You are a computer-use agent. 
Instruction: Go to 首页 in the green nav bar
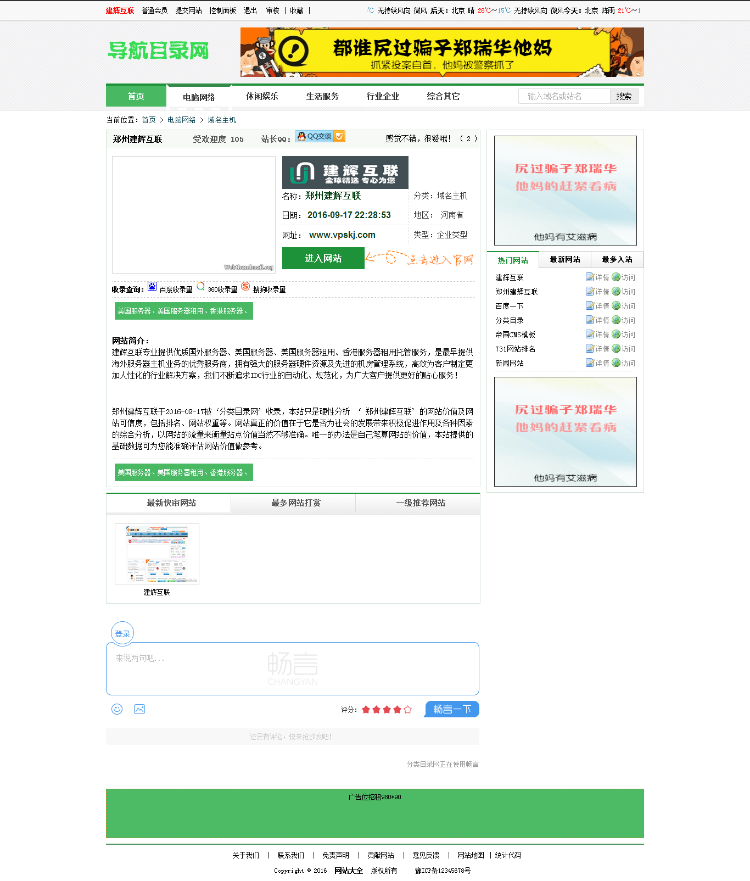(136, 96)
